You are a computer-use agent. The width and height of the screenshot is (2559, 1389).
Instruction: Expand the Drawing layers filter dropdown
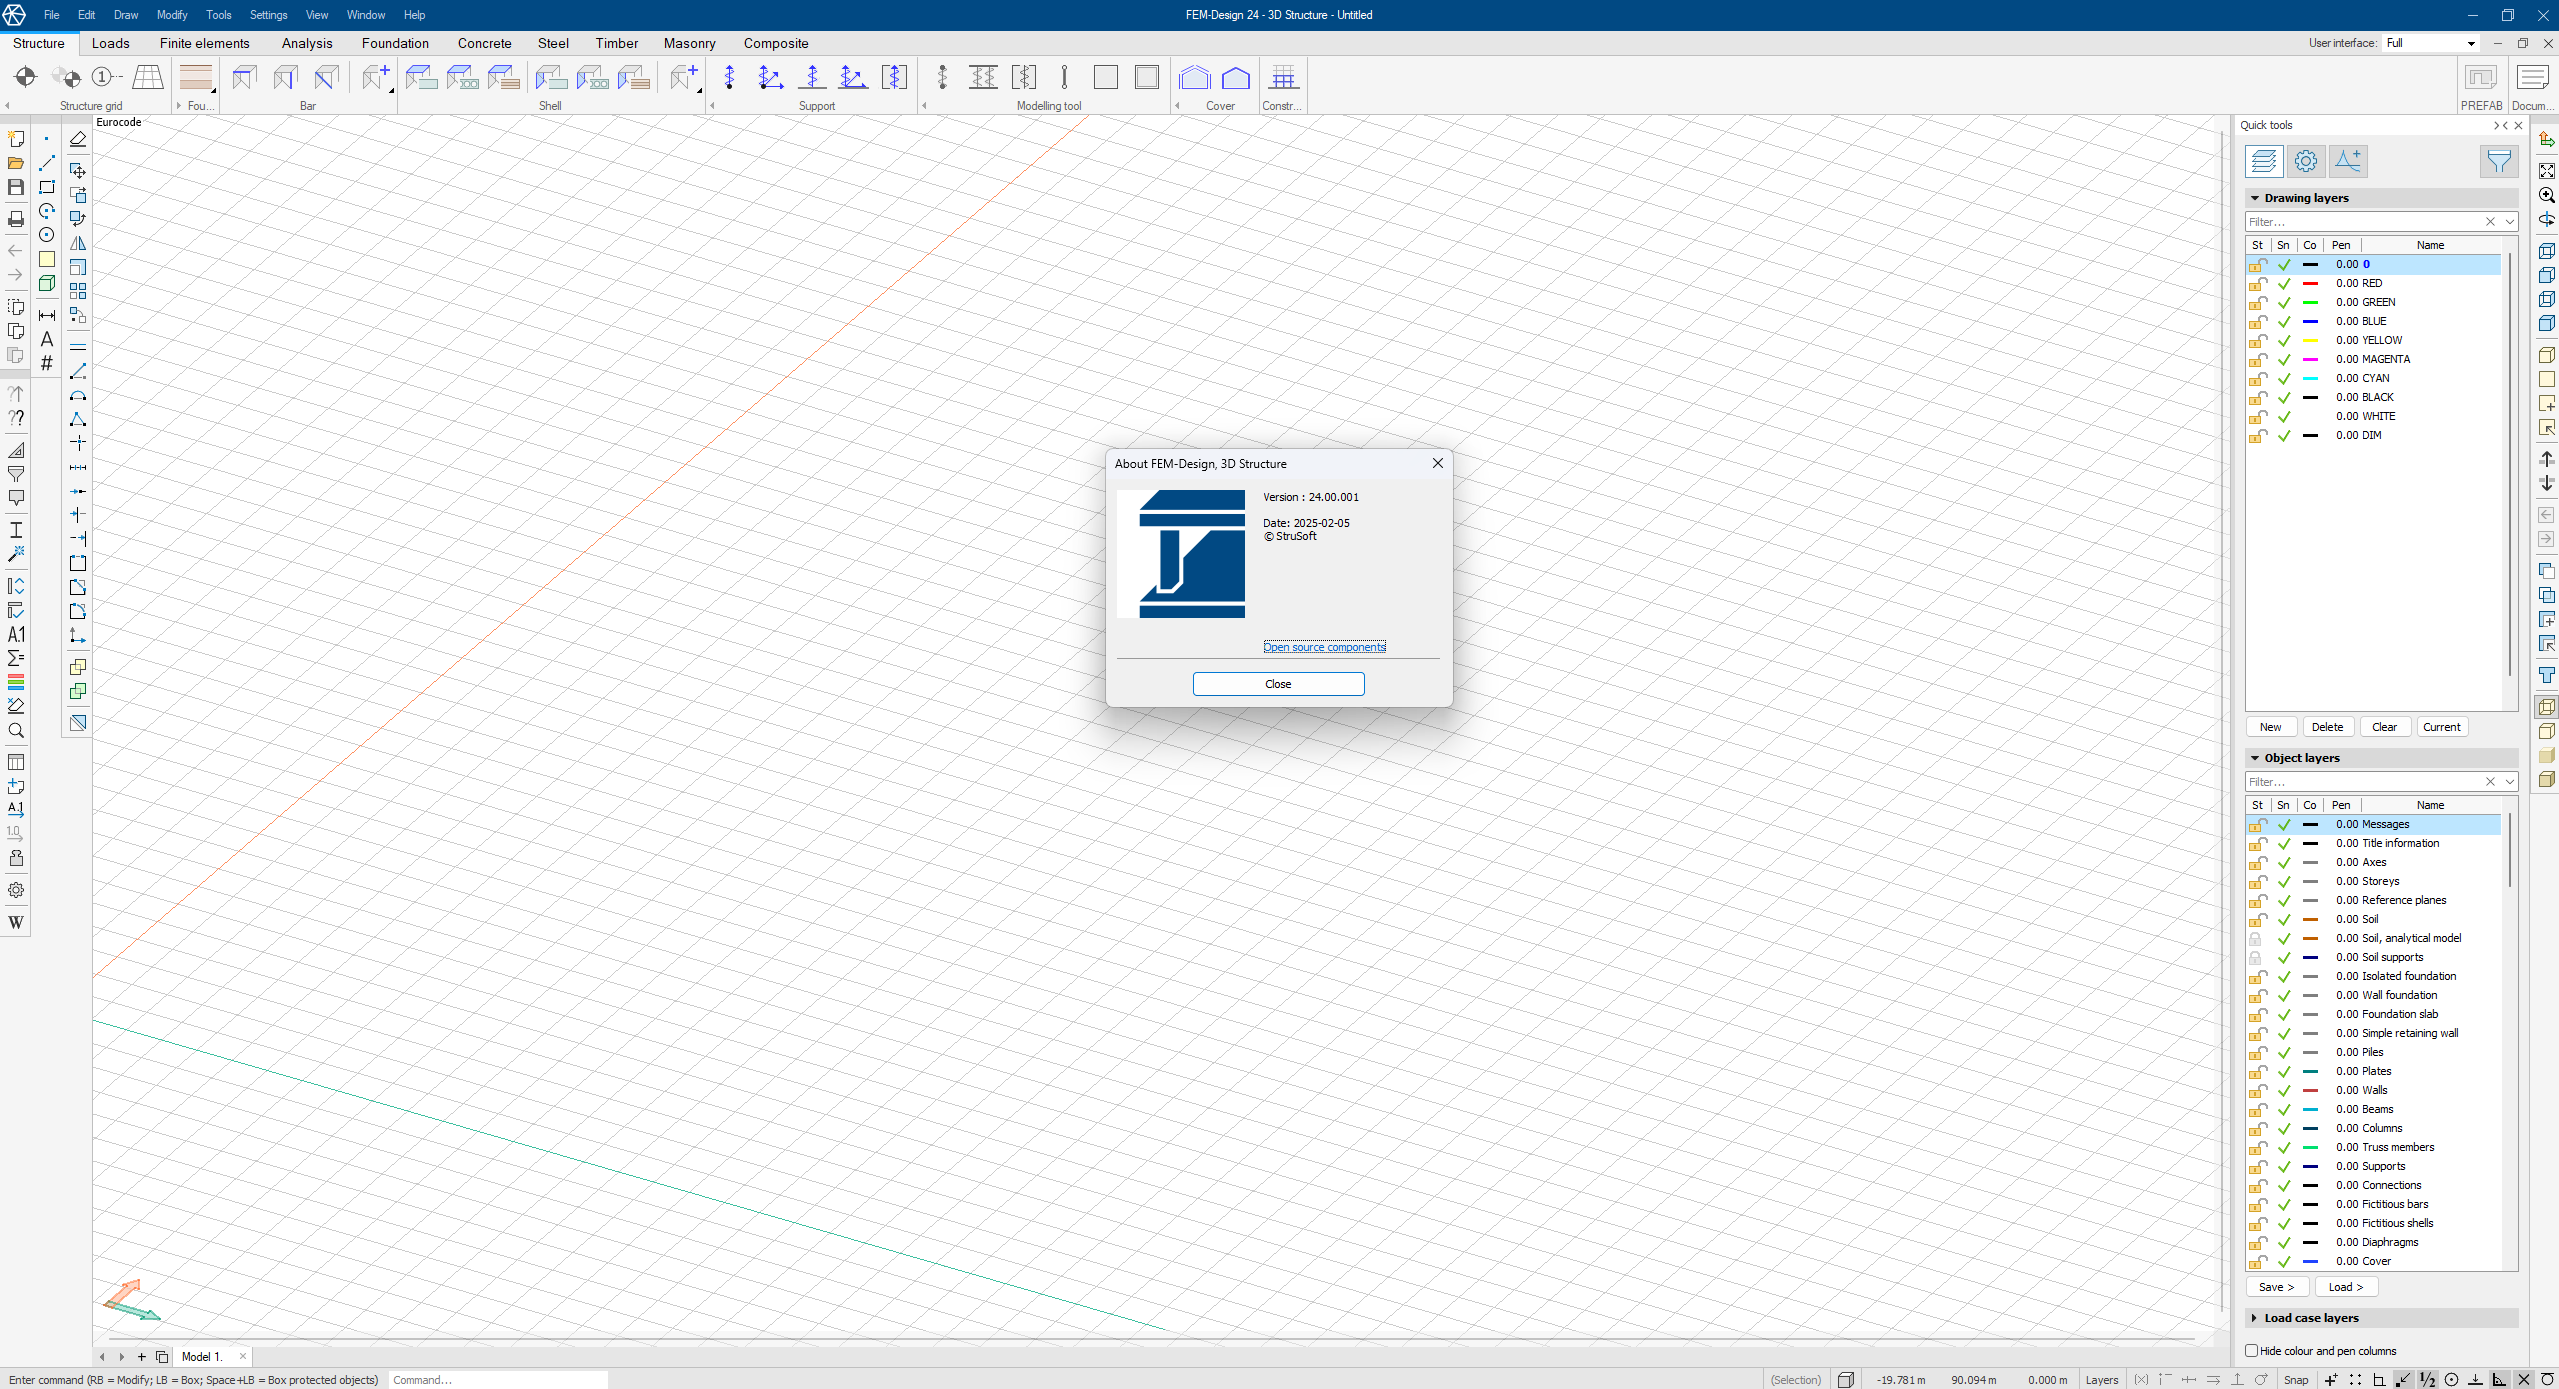click(x=2509, y=222)
